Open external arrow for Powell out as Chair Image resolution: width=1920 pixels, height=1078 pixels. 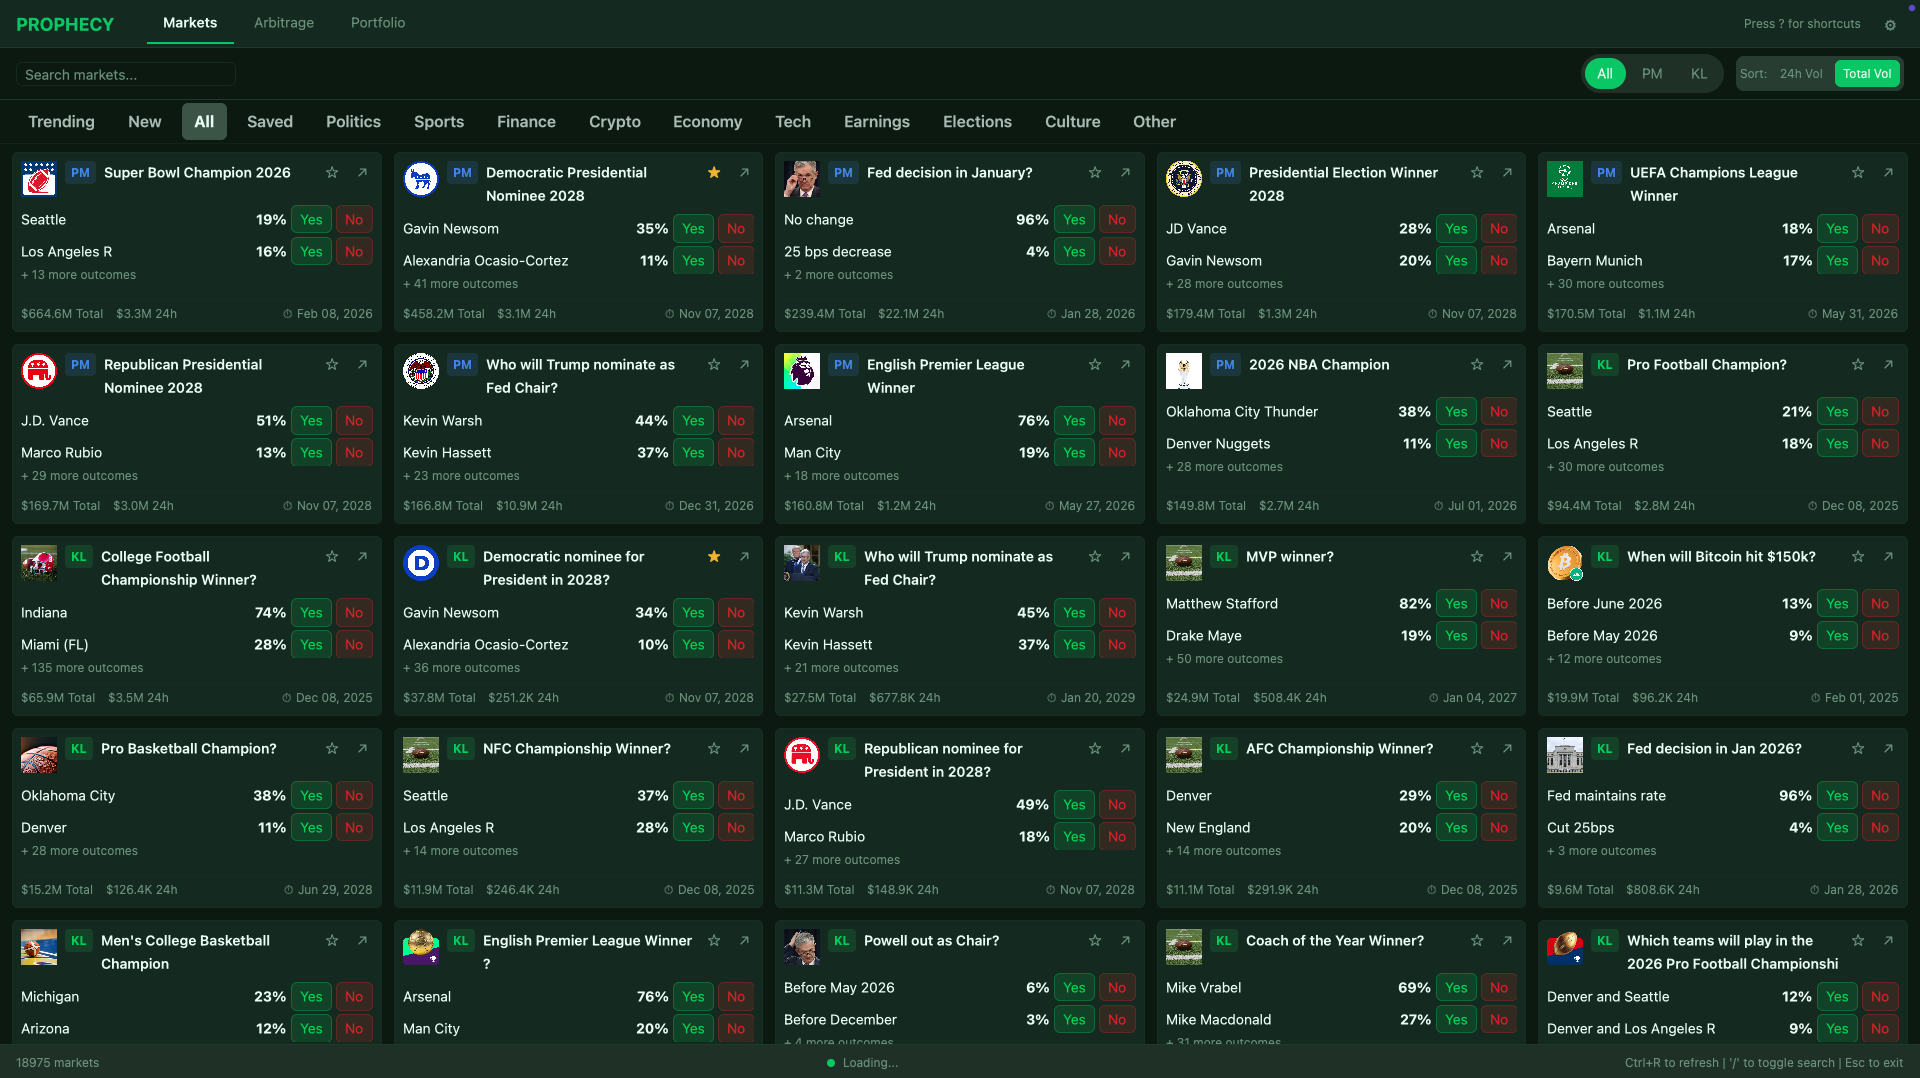(x=1125, y=941)
